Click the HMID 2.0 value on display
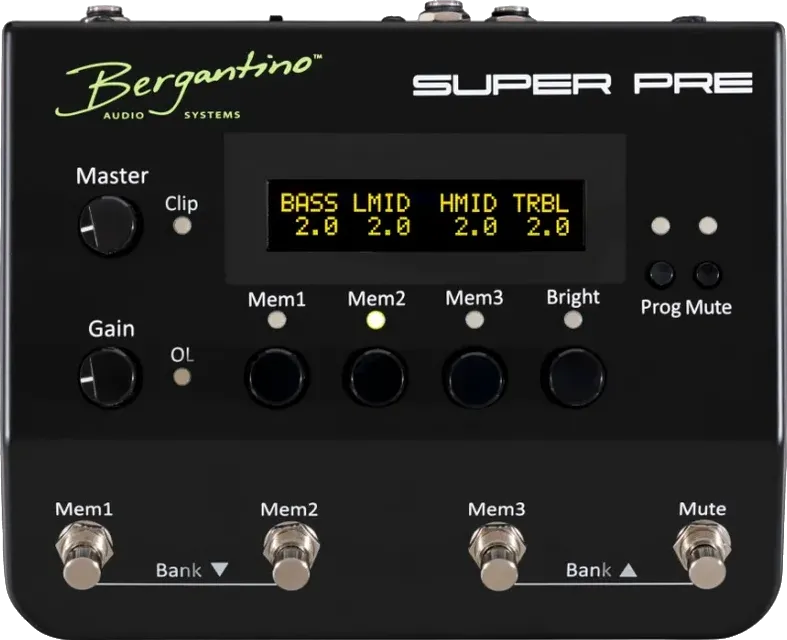 476,227
